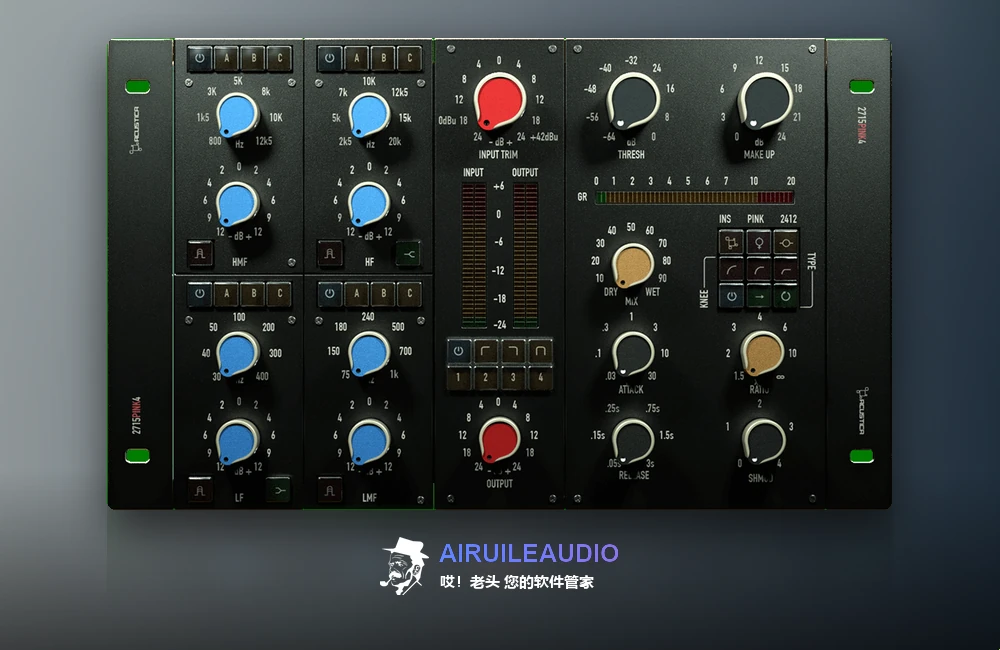Click the ATTACK knob

[x=633, y=353]
